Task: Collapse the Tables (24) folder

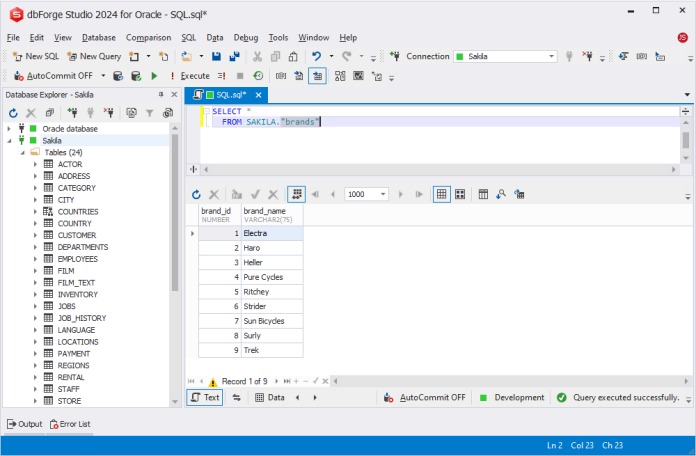Action: 23,153
